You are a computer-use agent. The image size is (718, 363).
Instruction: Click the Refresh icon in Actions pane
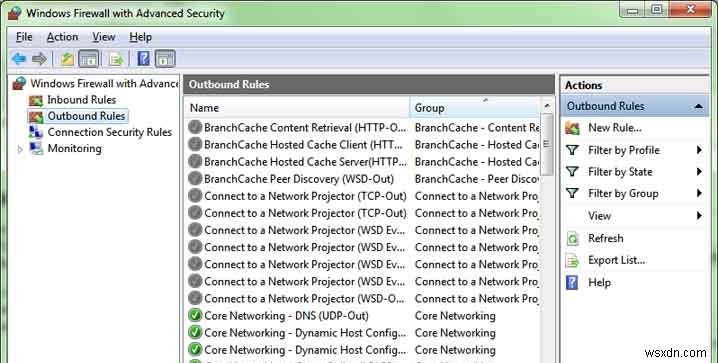click(572, 238)
